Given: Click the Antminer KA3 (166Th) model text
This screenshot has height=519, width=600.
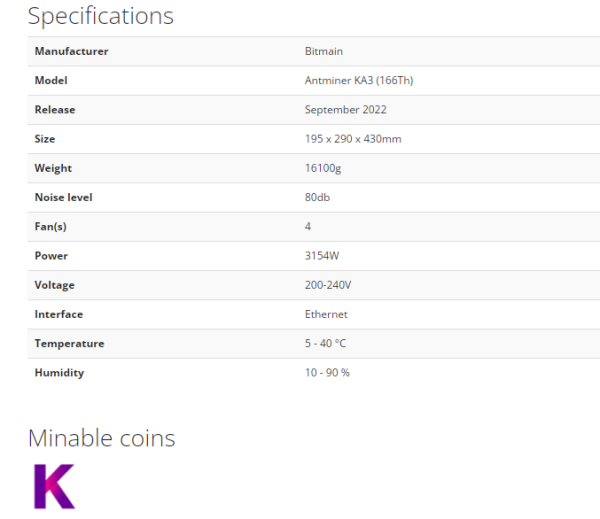Looking at the screenshot, I should tap(359, 80).
